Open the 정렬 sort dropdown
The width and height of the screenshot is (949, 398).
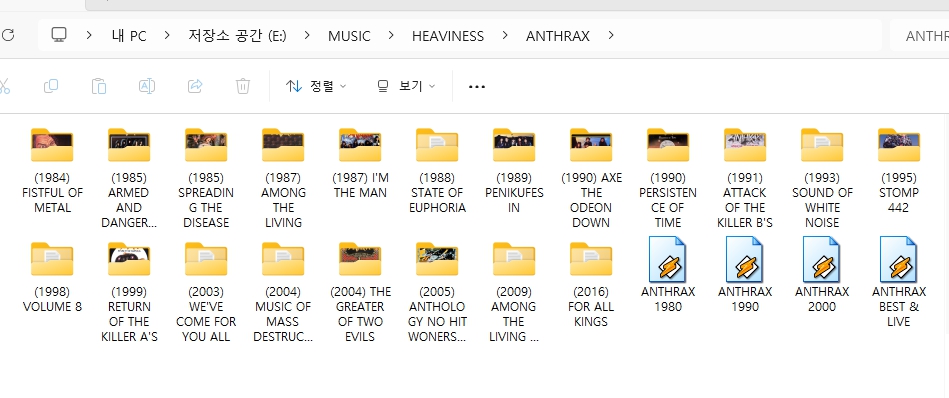(x=316, y=86)
